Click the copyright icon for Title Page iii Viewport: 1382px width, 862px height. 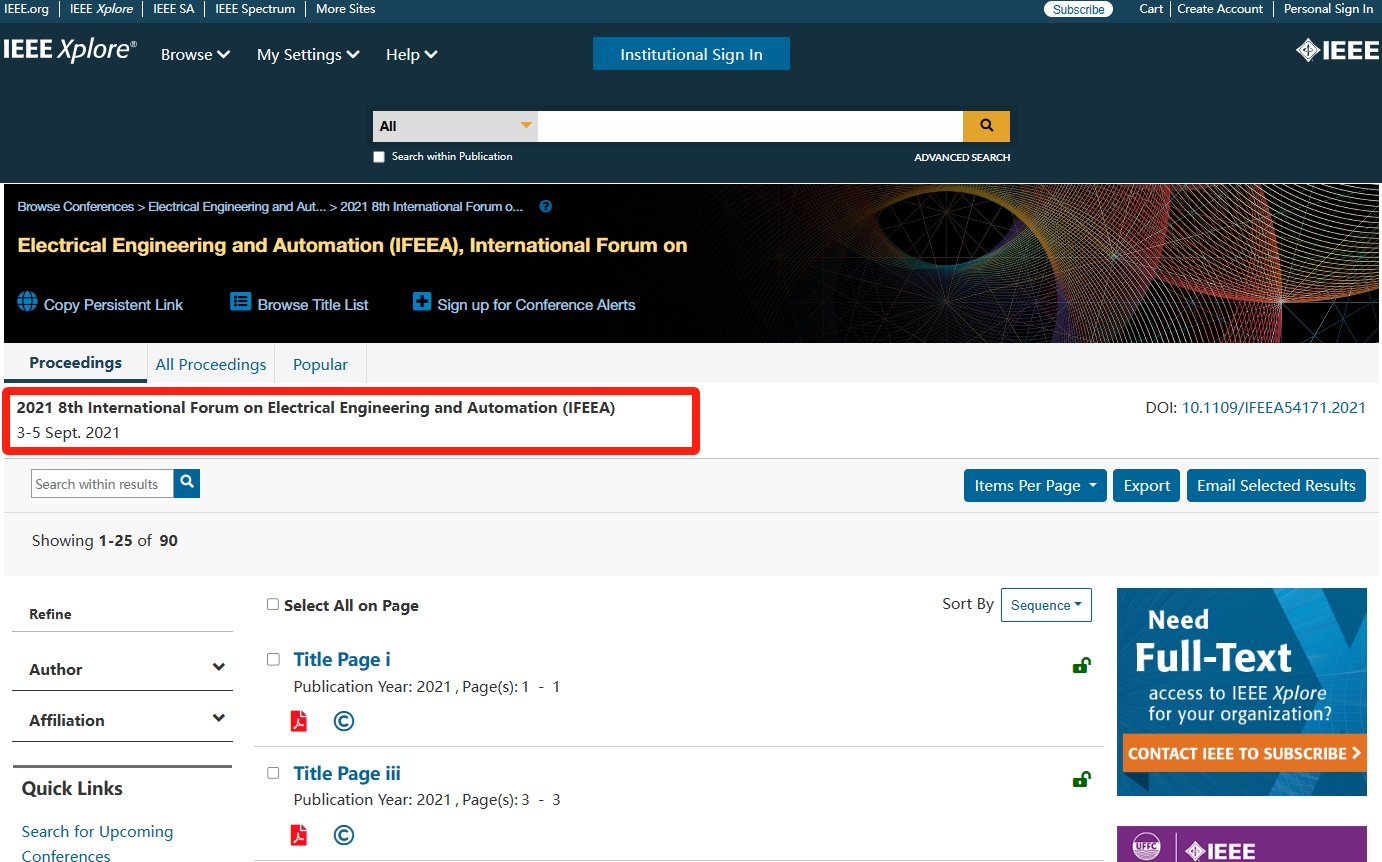point(344,835)
